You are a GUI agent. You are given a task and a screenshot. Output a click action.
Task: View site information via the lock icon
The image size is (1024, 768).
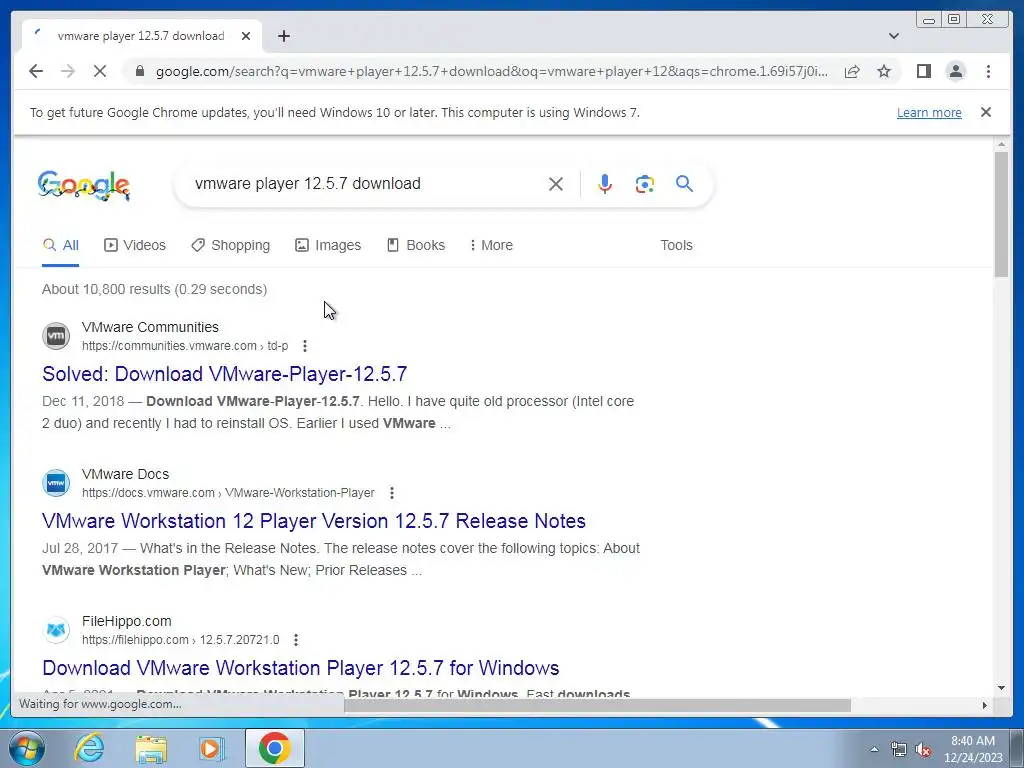139,71
